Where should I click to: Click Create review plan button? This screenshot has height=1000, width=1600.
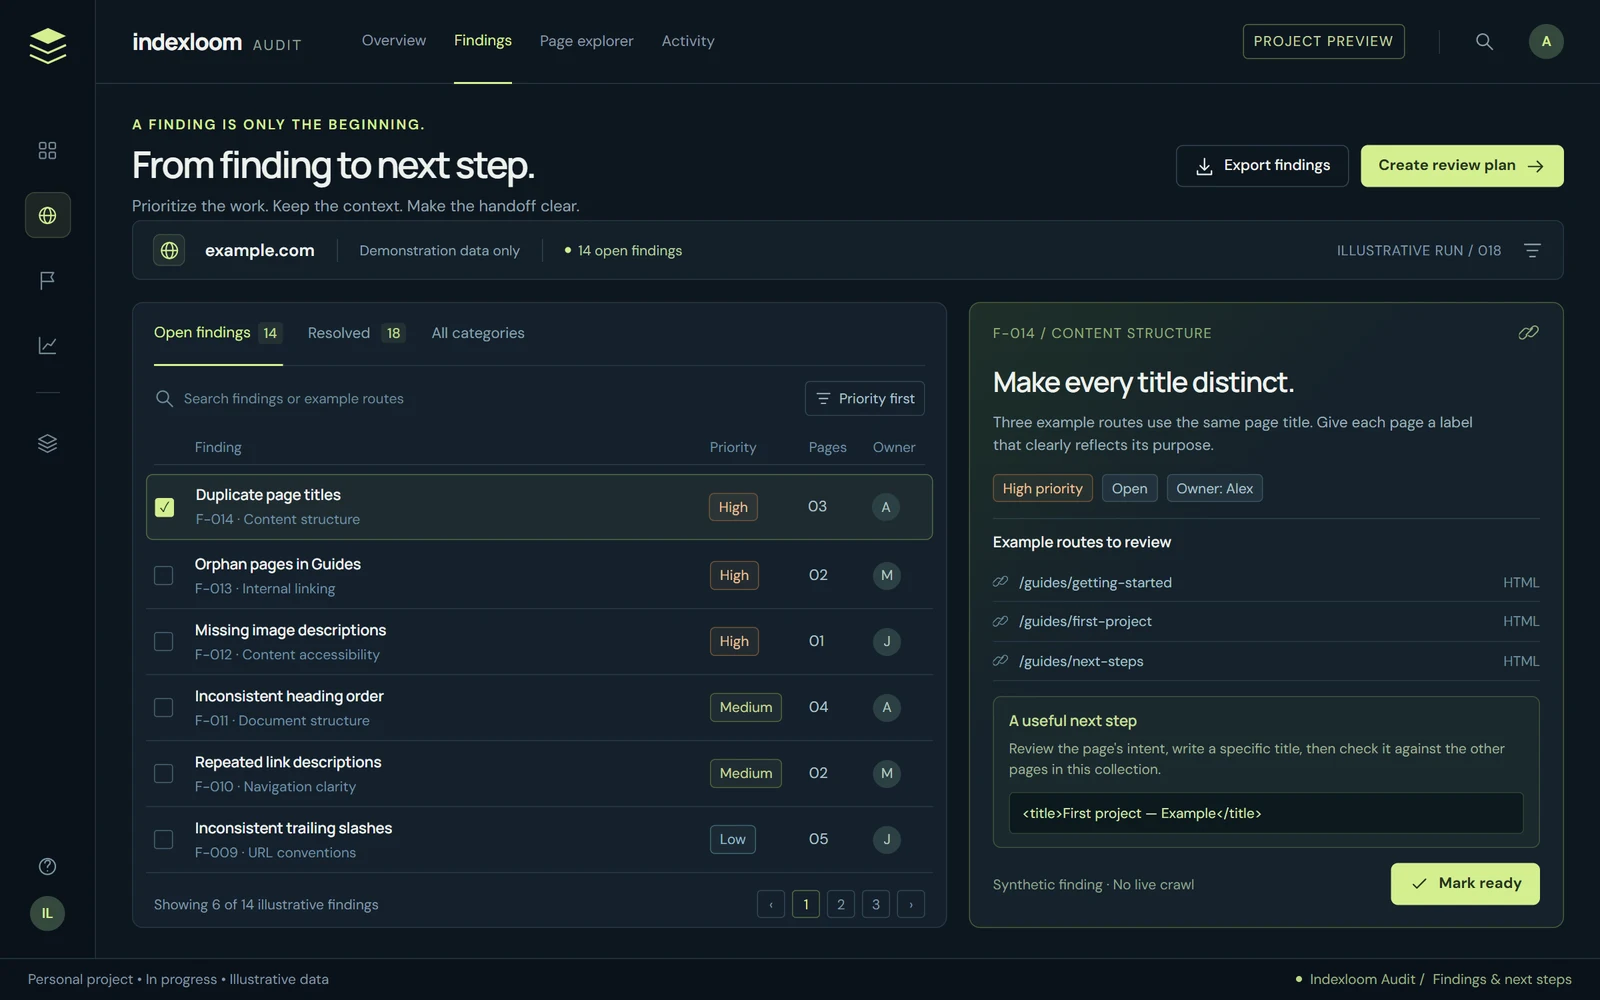click(x=1462, y=166)
